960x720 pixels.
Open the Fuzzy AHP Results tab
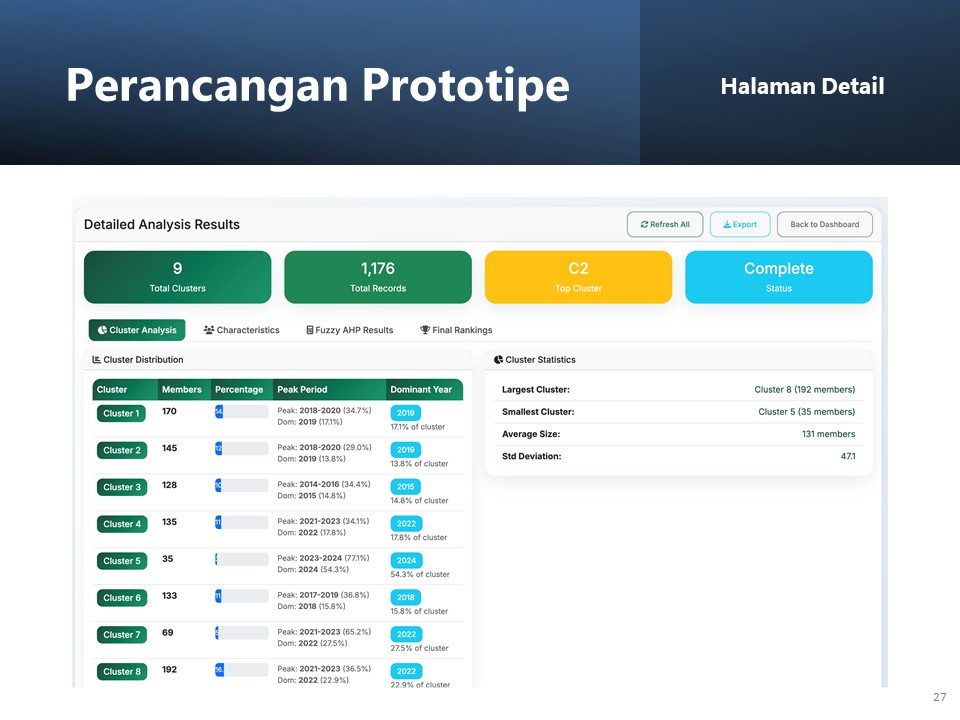tap(350, 330)
